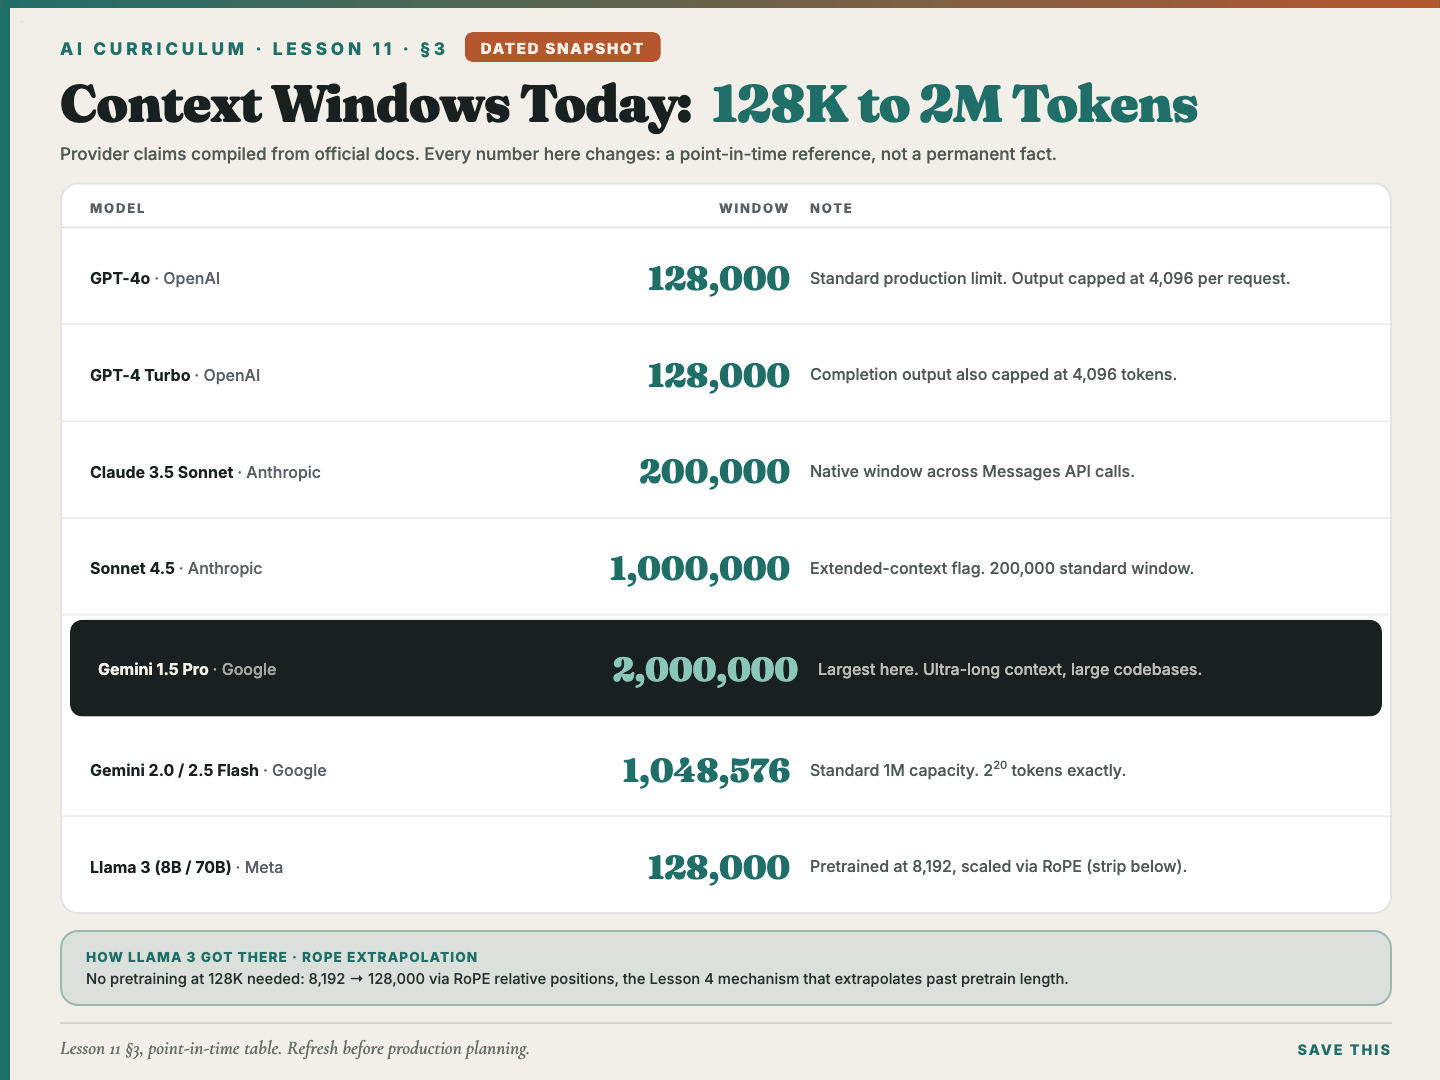Click the 1,048,576 window value
The image size is (1440, 1080).
click(x=706, y=770)
